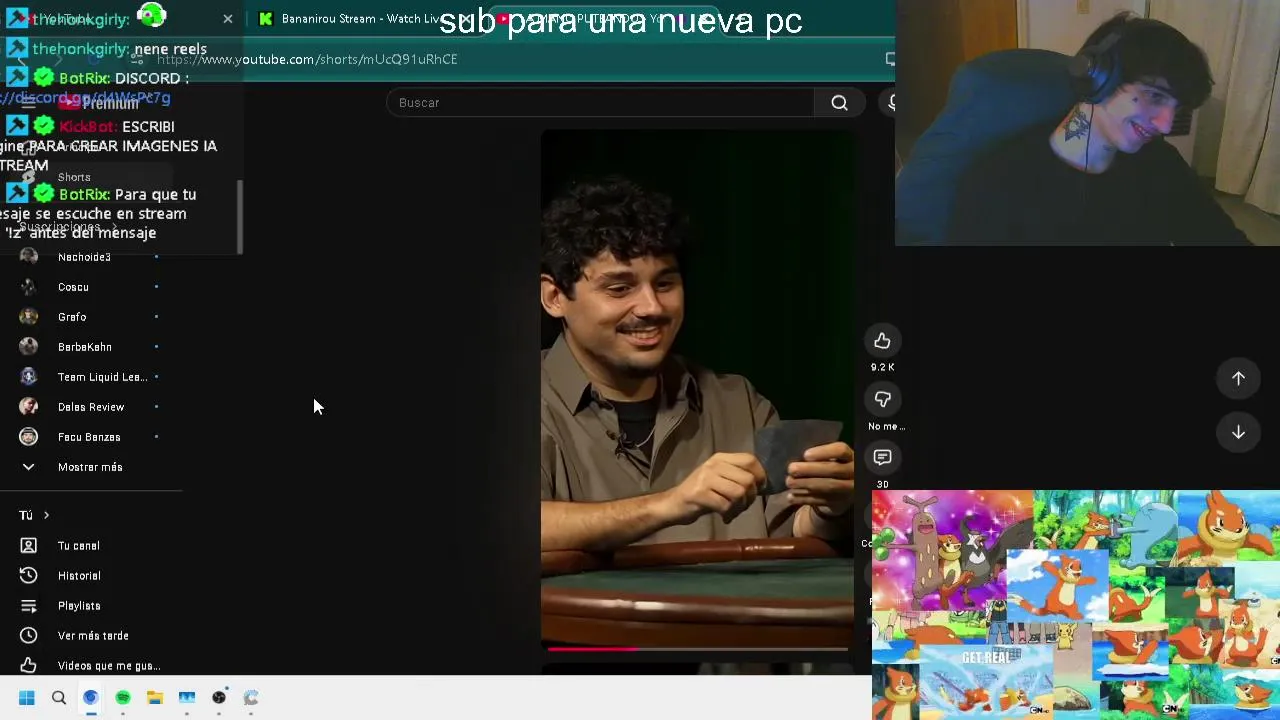Click the Playlists list icon
Viewport: 1280px width, 720px height.
point(28,606)
